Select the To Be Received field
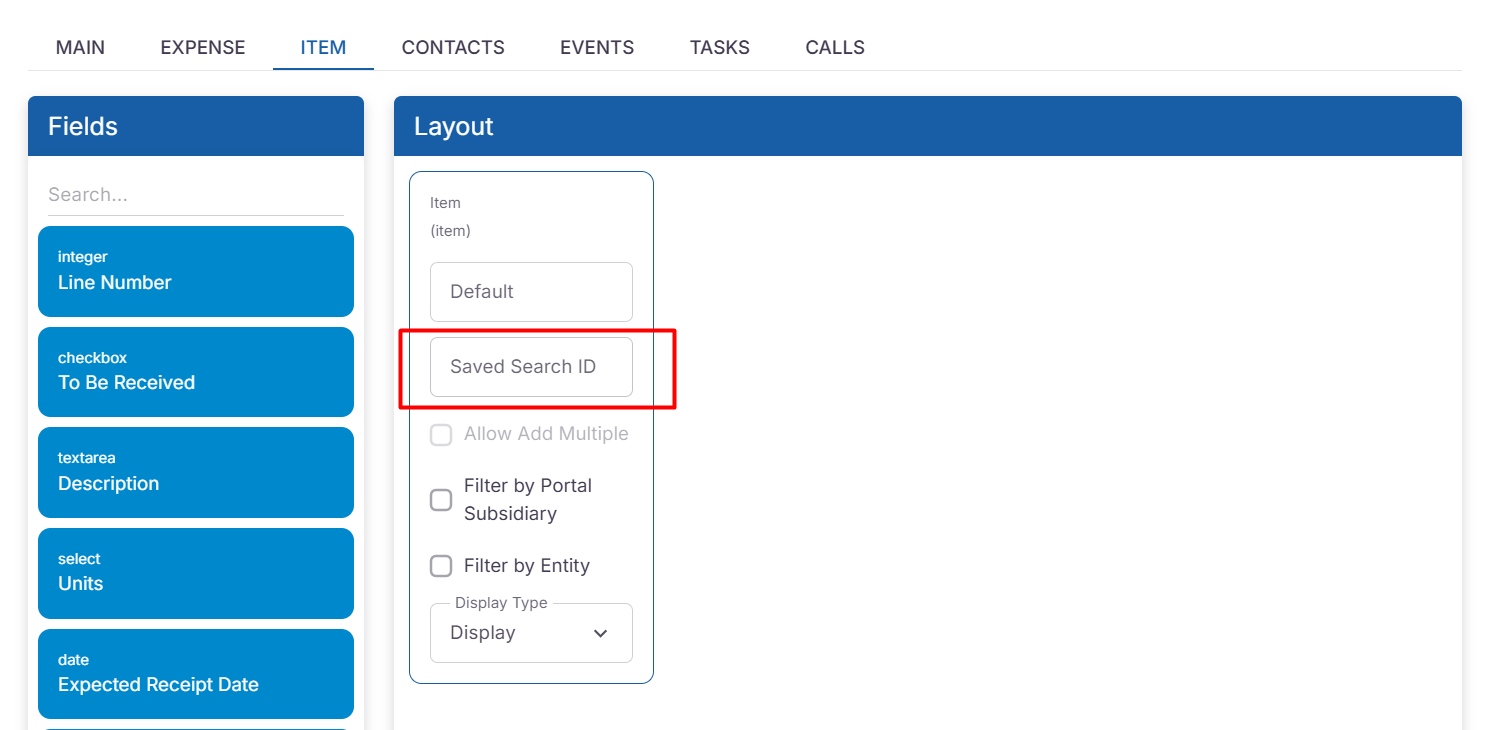Image resolution: width=1490 pixels, height=730 pixels. (x=196, y=371)
